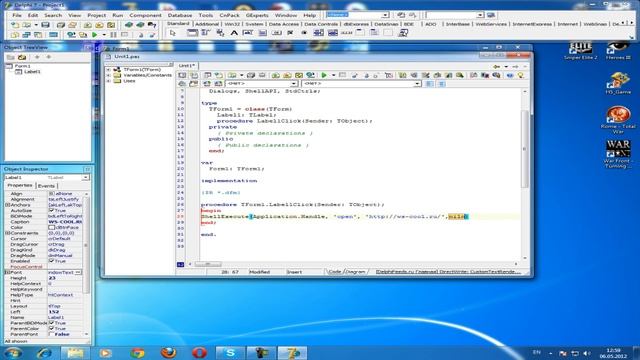Click the Pause button in the debug toolbar
This screenshot has width=640, height=360.
click(x=113, y=35)
